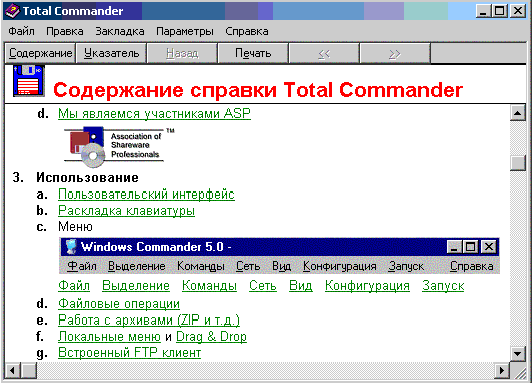Click the vertical scrollbar up arrow
The height and width of the screenshot is (383, 532).
[518, 113]
